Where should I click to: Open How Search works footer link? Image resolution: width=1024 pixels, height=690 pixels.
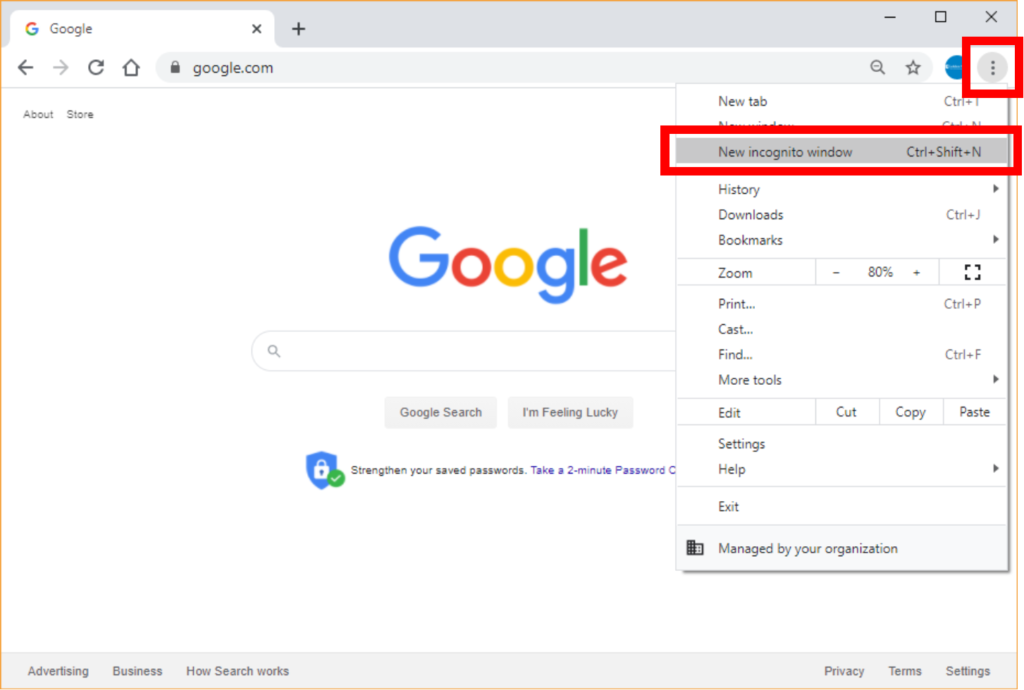[238, 671]
